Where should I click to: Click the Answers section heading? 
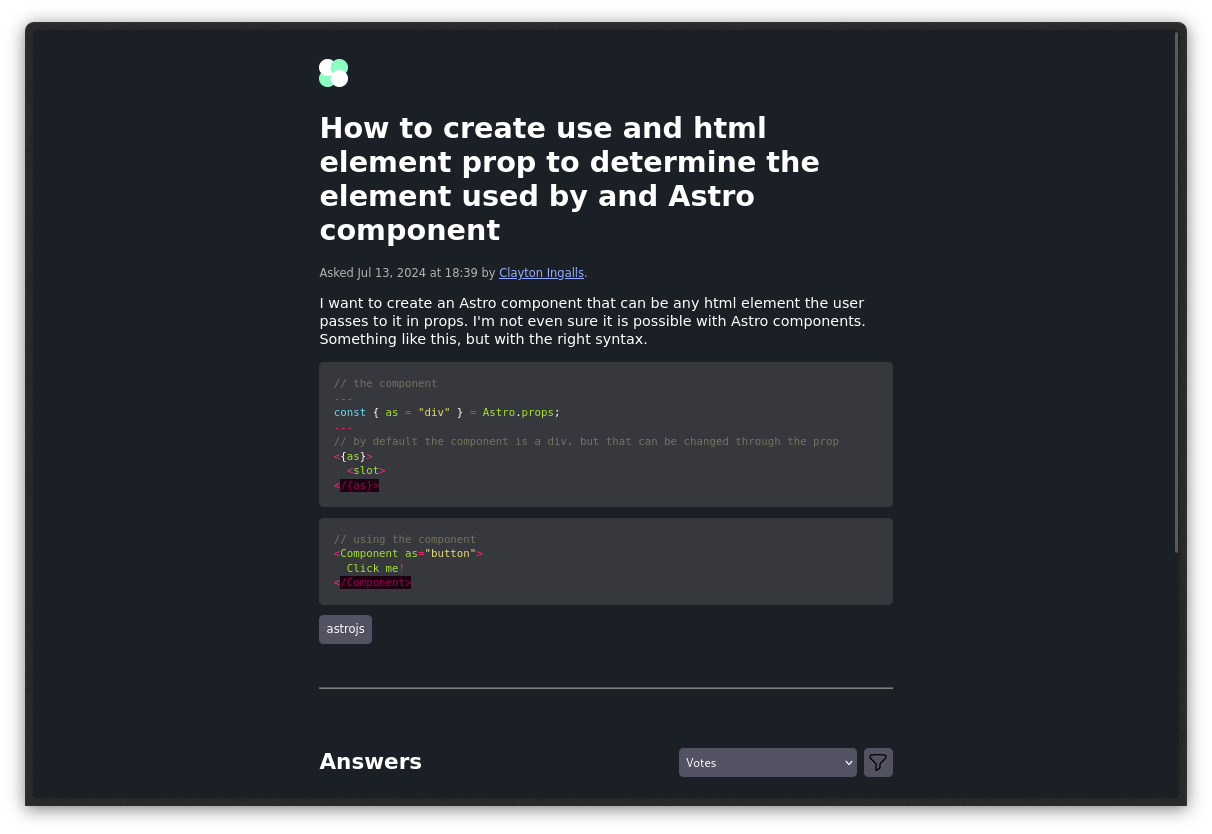370,762
